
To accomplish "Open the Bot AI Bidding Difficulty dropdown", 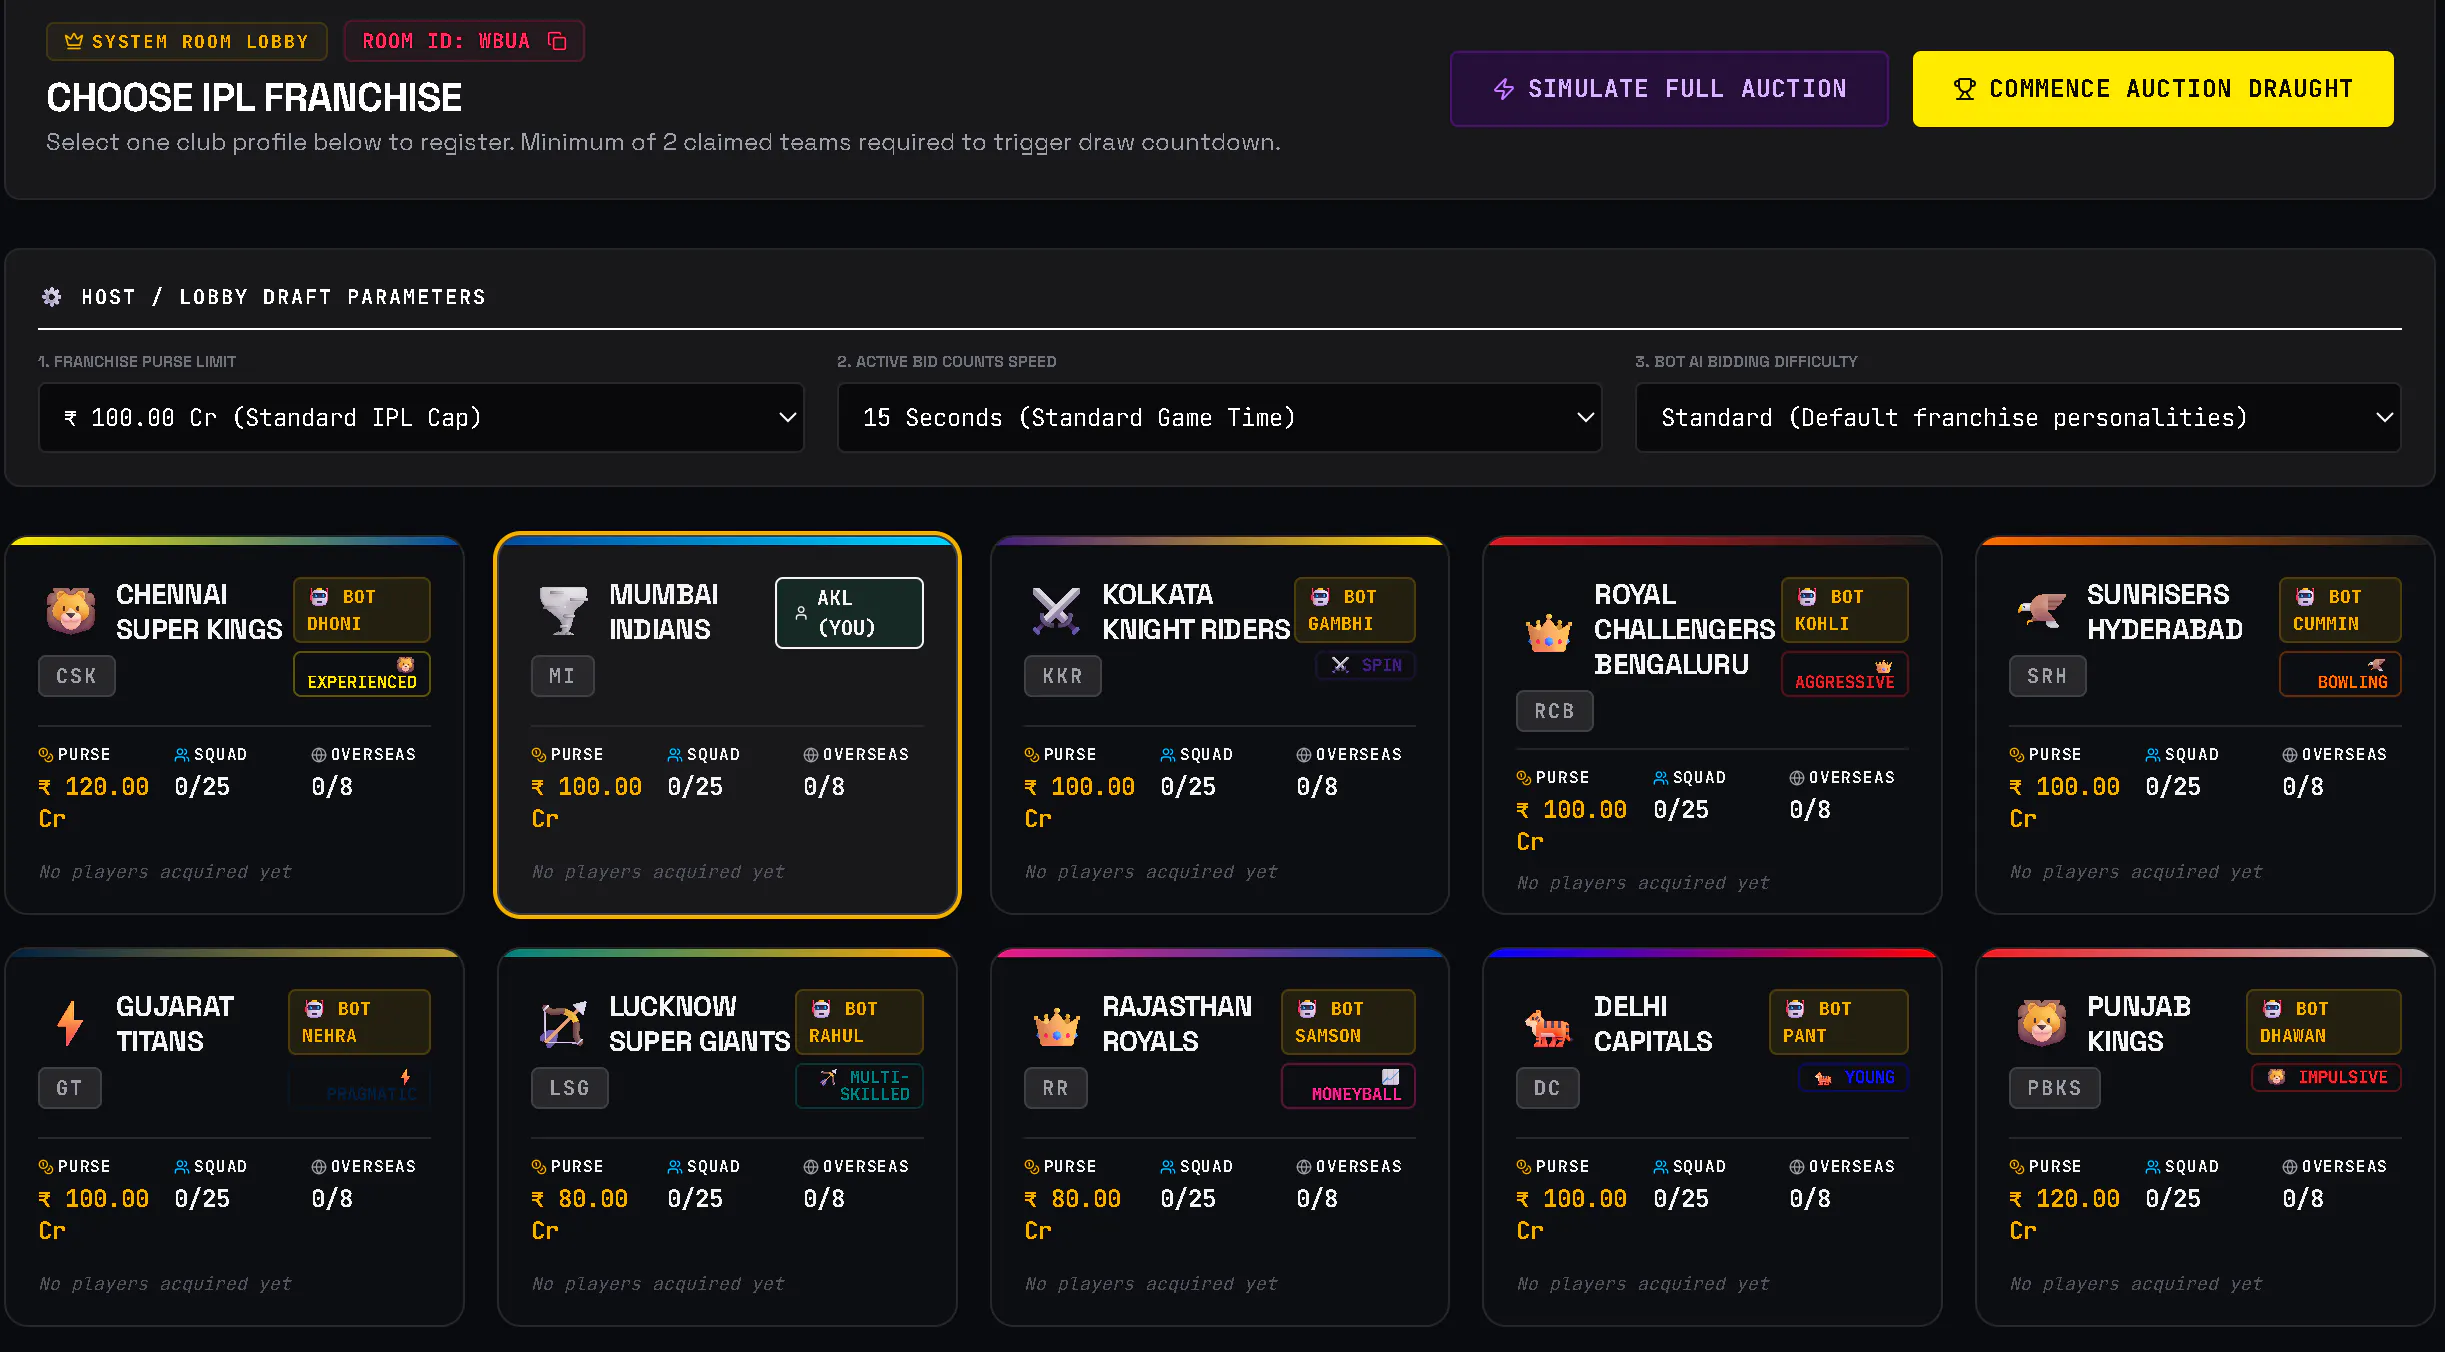I will 2018,418.
